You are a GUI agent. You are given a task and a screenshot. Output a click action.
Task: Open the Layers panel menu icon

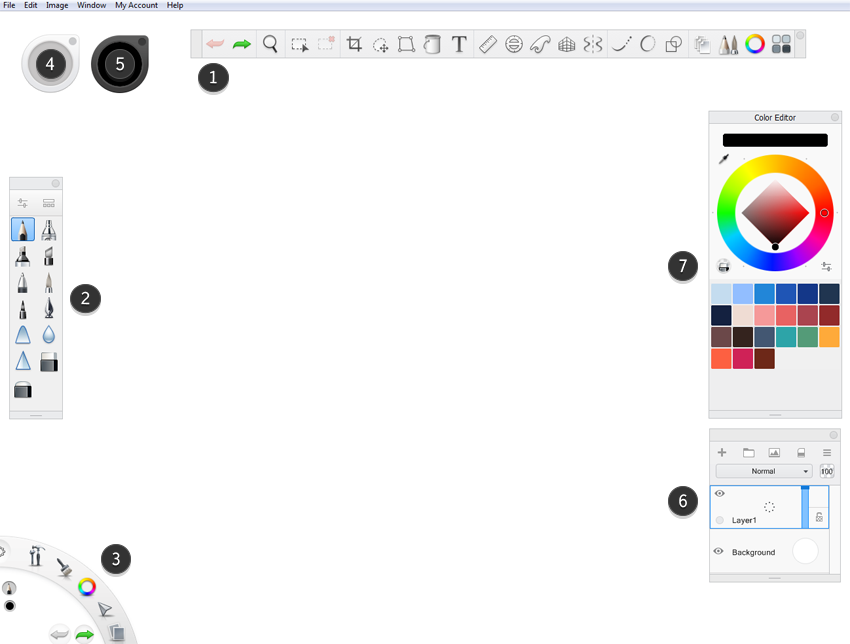826,452
